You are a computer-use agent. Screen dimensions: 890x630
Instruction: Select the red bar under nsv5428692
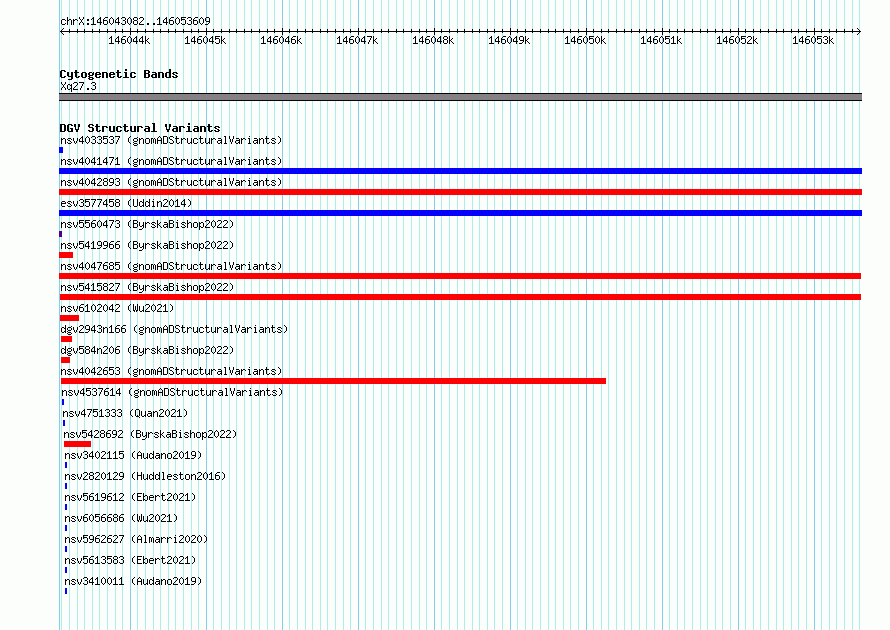[77, 444]
